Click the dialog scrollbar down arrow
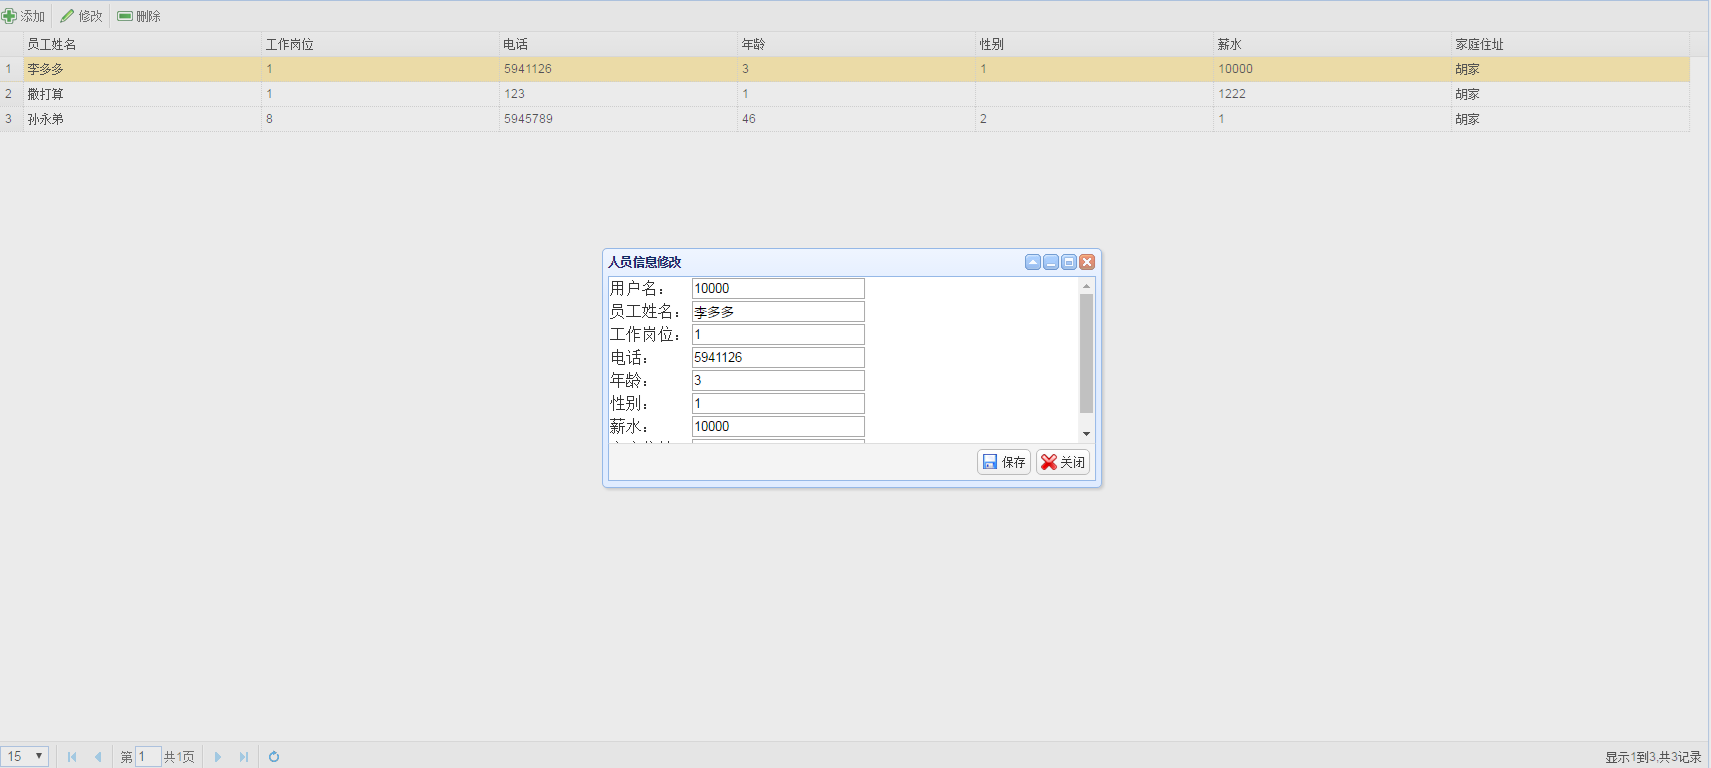 [1086, 434]
